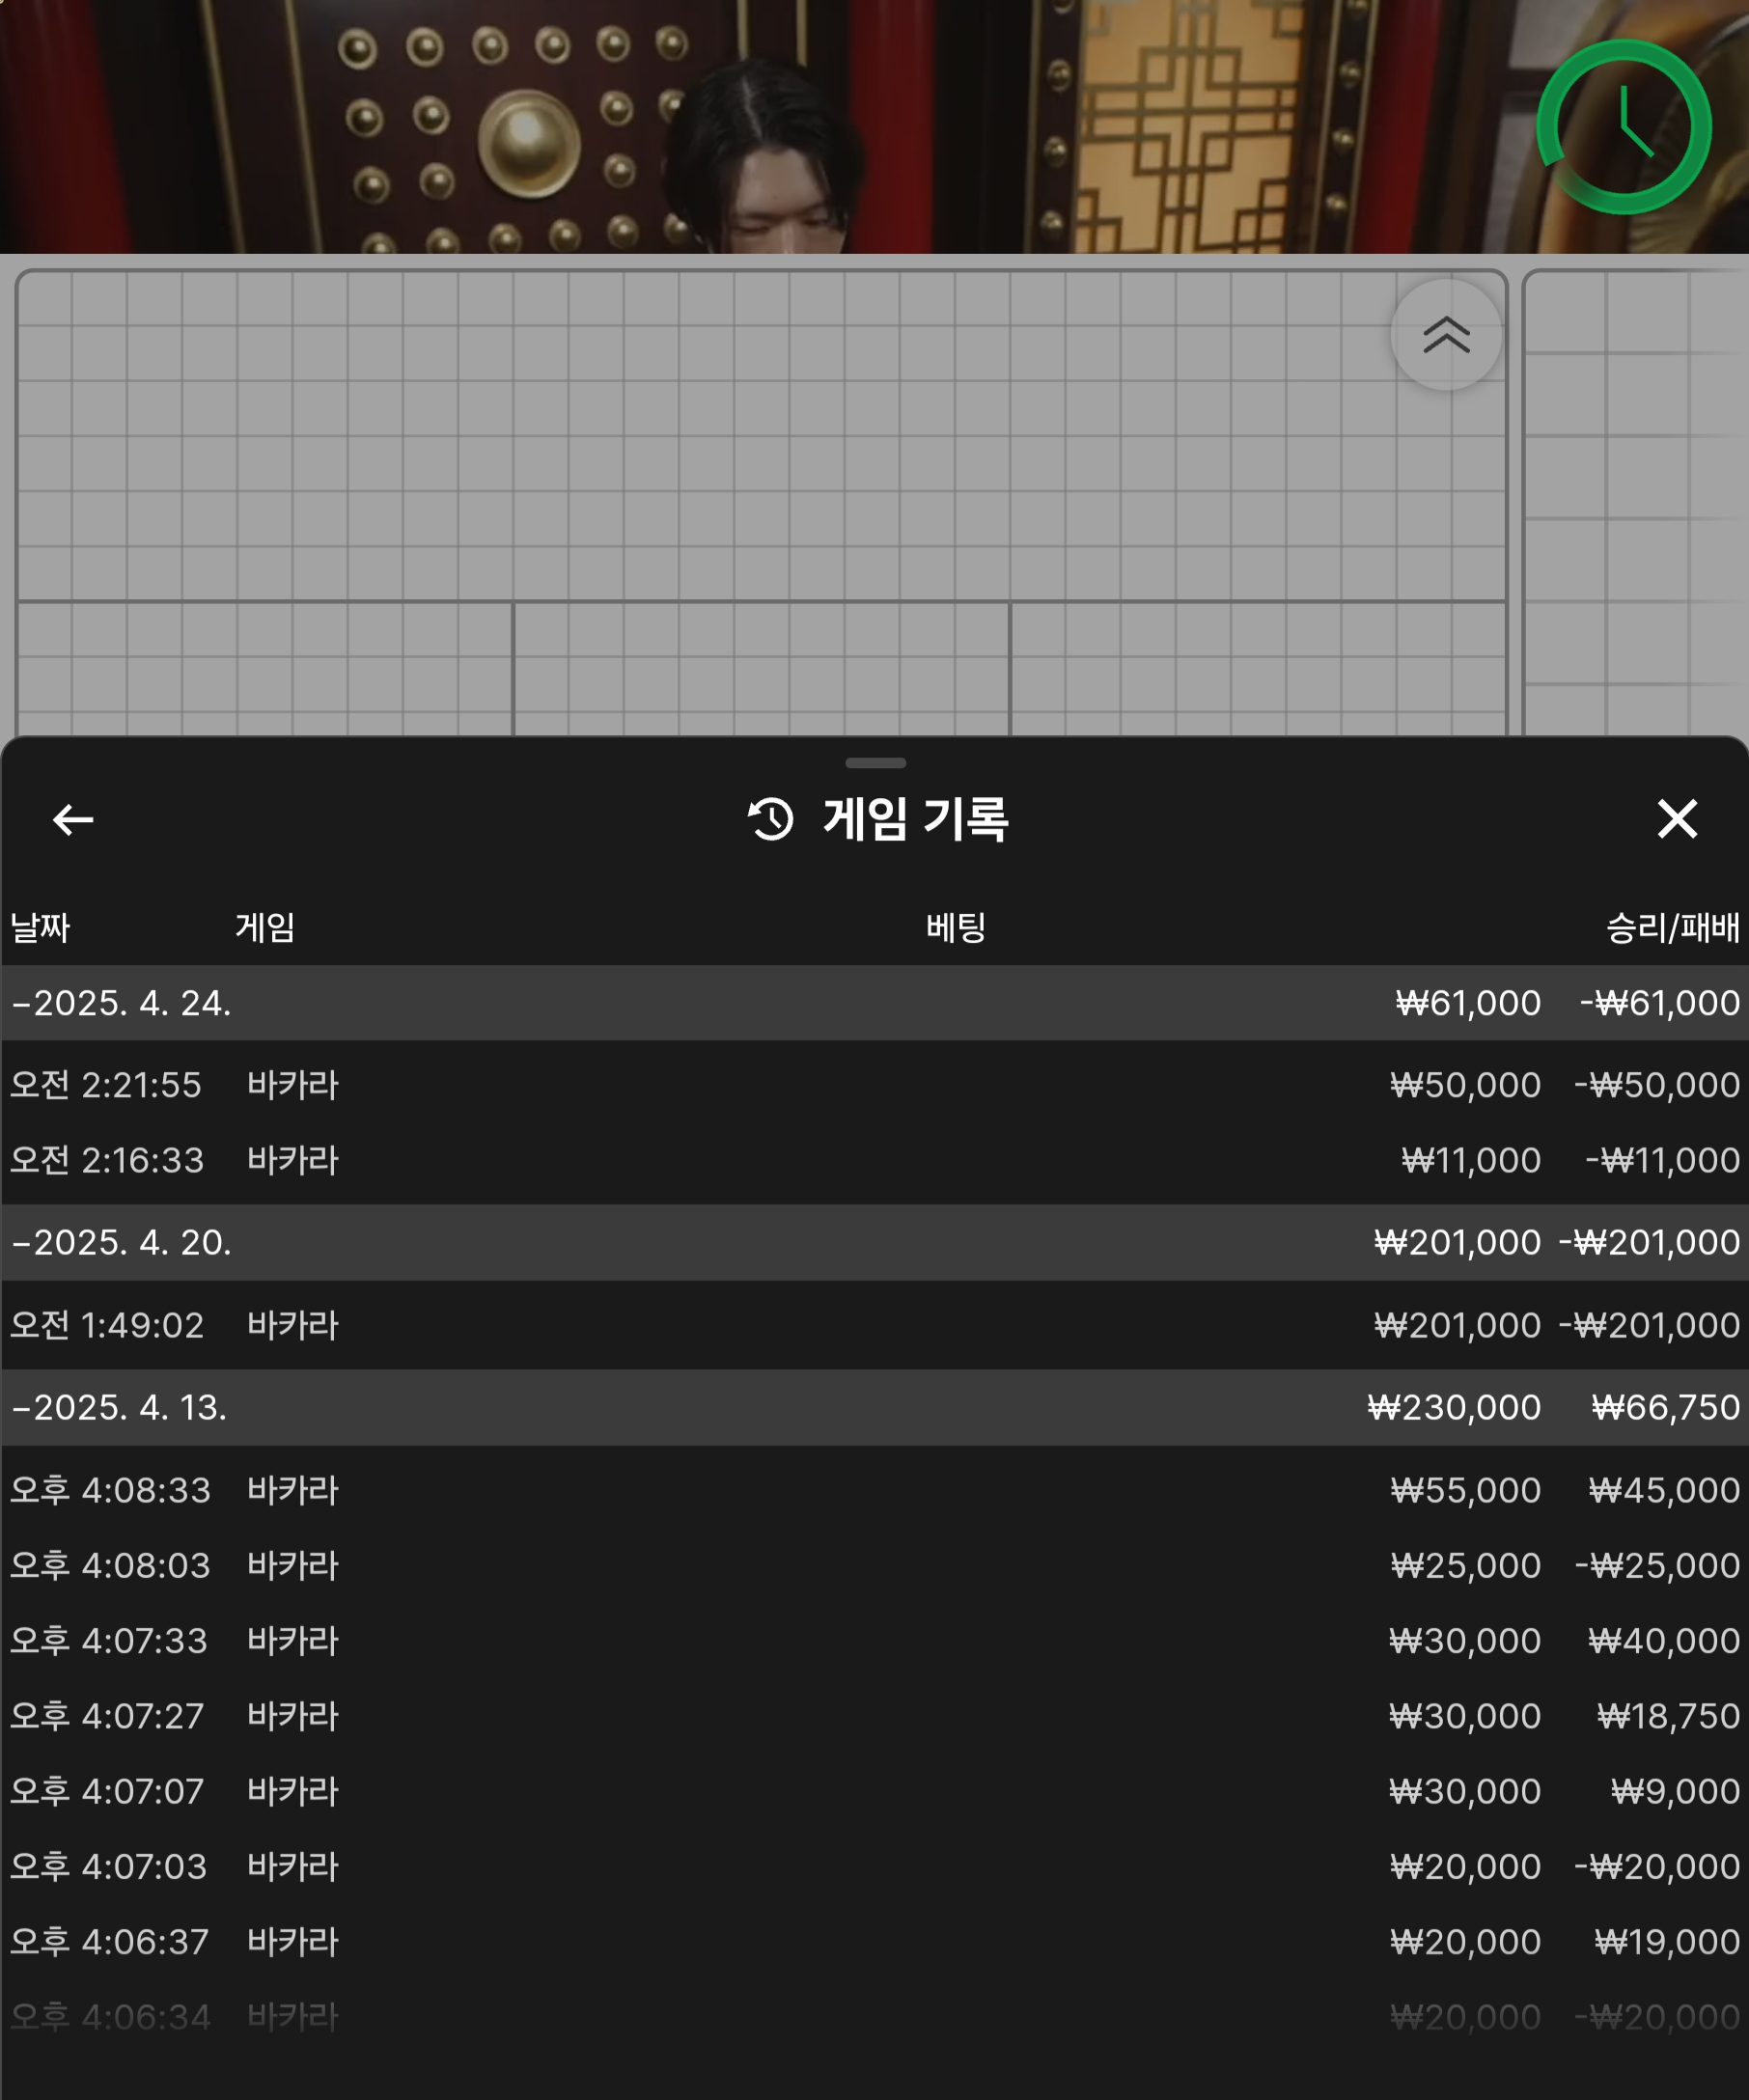1749x2100 pixels.
Task: Click the history clock icon beside title
Action: pyautogui.click(x=770, y=819)
